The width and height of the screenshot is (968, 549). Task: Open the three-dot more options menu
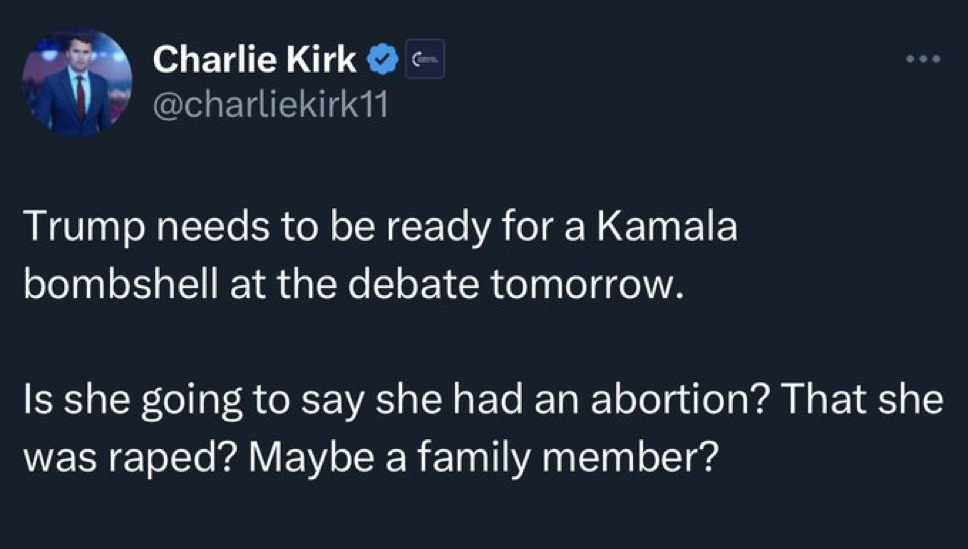[920, 61]
